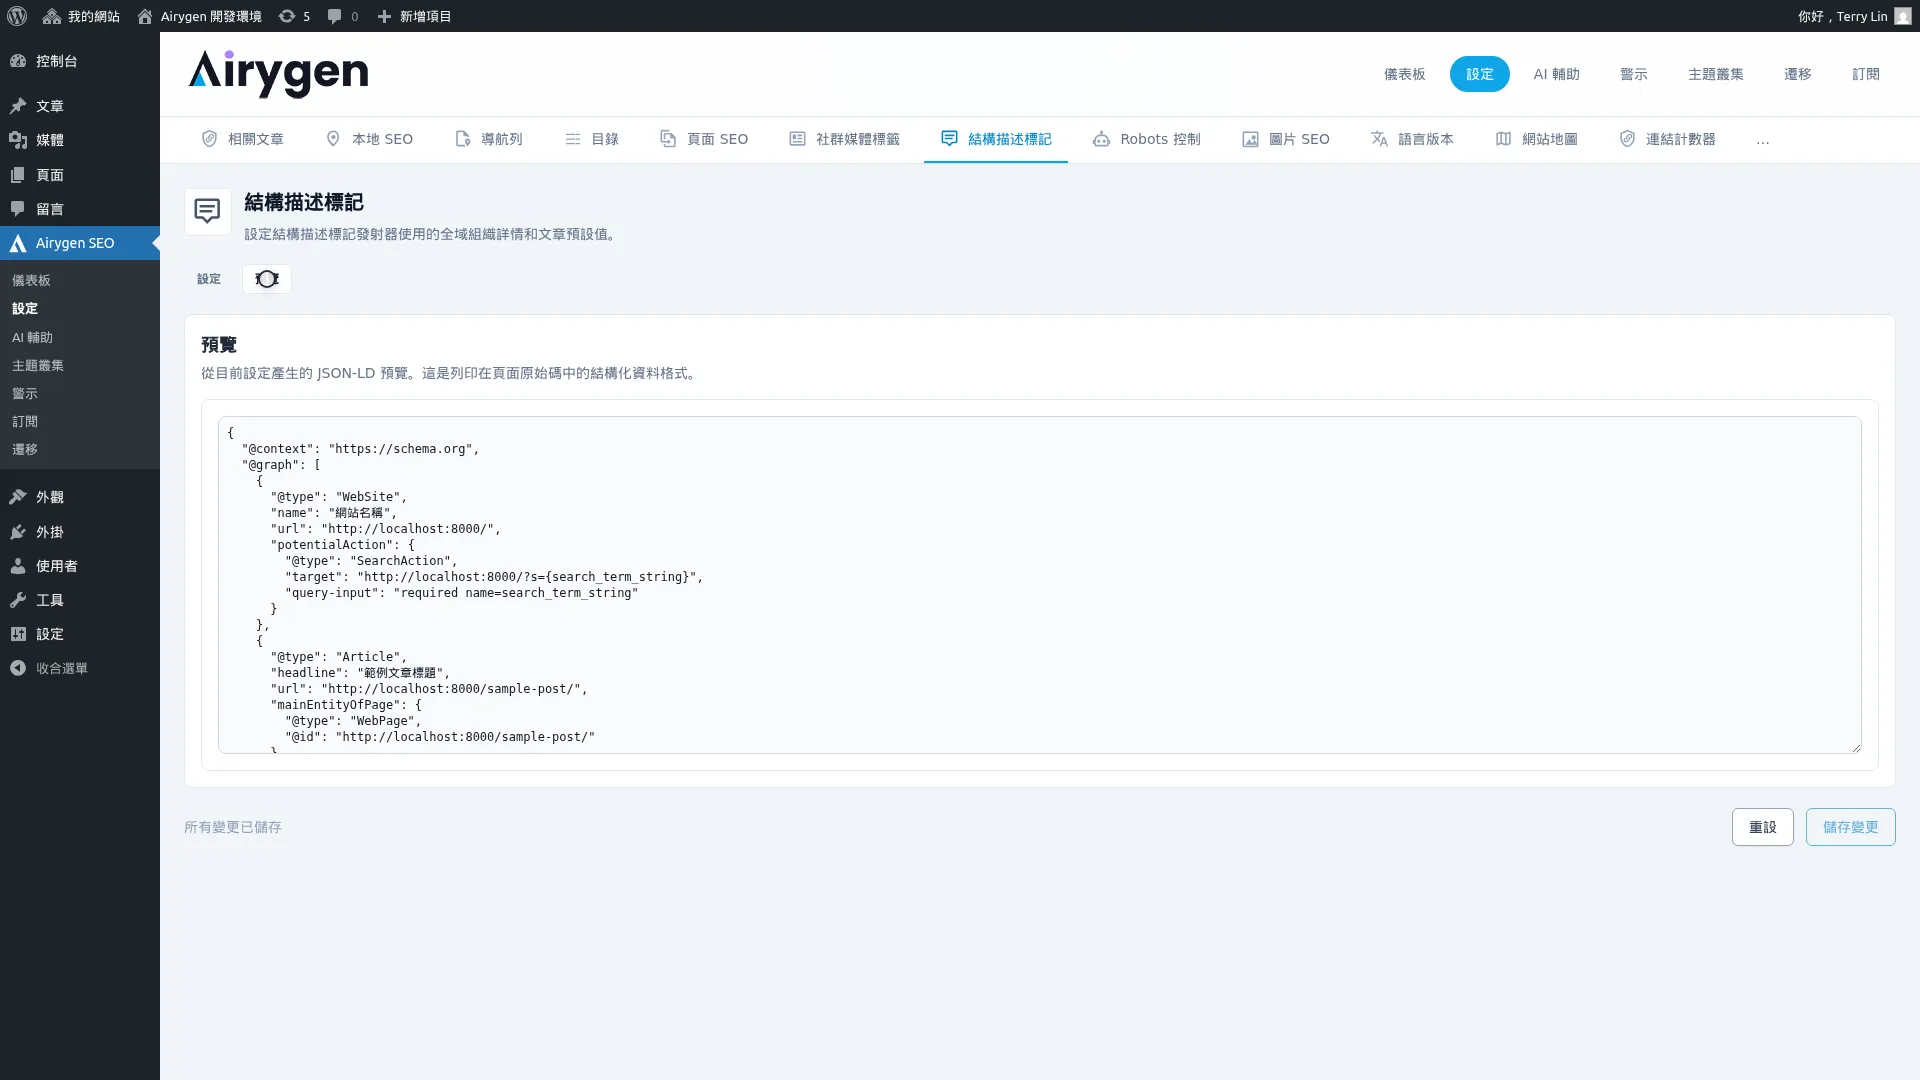Open 訂閱 in the sidebar submenu
Viewport: 1920px width, 1080px height.
point(25,422)
